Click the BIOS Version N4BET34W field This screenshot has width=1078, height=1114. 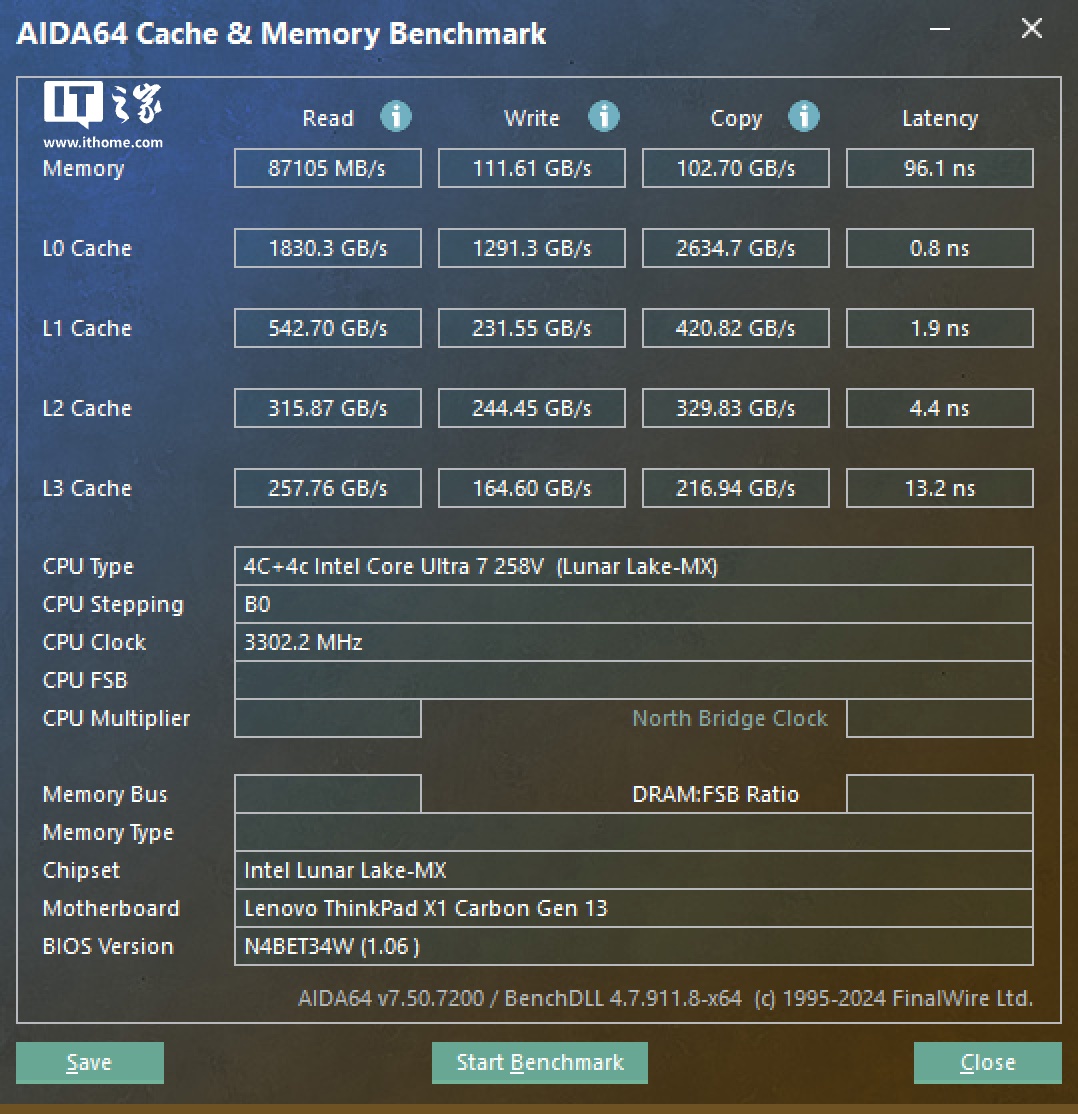coord(633,946)
